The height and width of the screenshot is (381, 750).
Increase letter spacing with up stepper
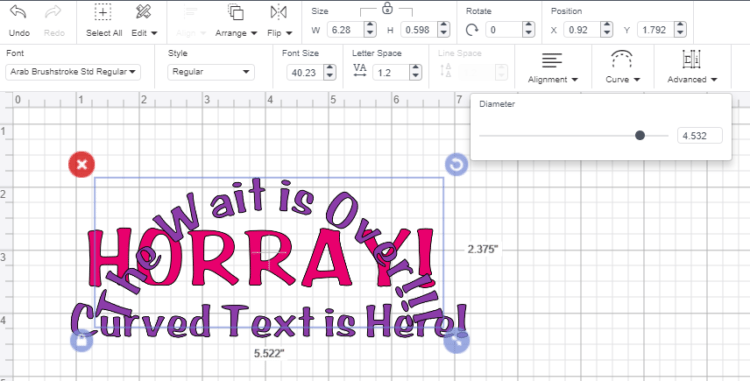416,69
